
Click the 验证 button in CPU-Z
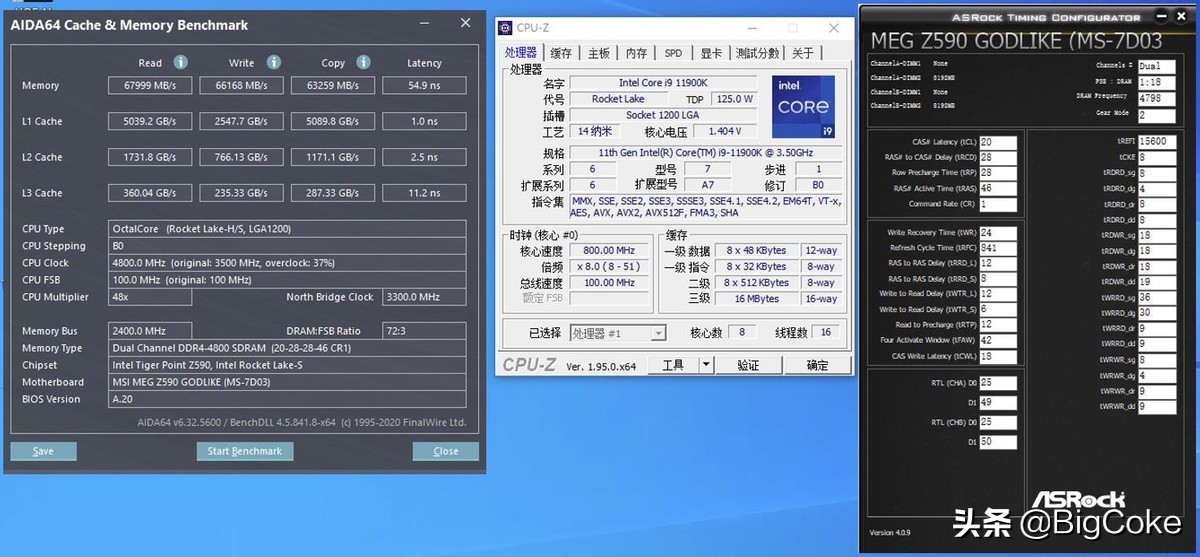click(748, 365)
